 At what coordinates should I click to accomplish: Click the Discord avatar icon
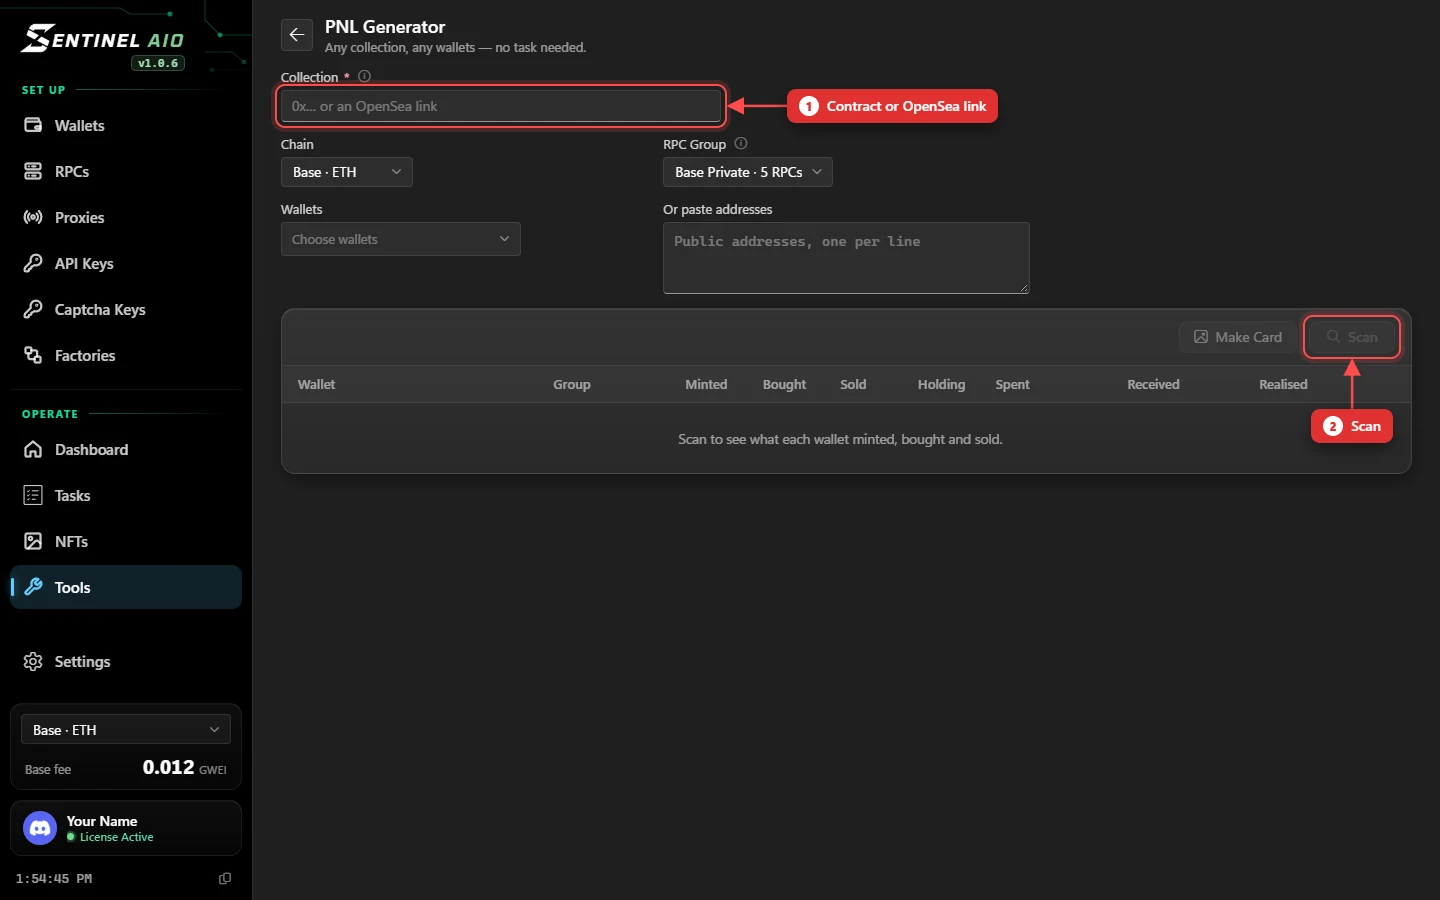click(x=40, y=828)
